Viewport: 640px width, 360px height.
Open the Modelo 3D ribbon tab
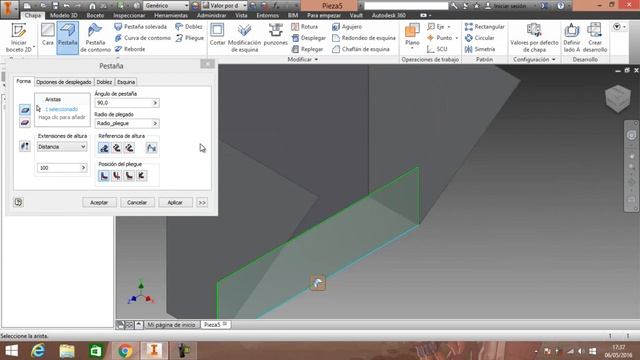click(x=64, y=15)
